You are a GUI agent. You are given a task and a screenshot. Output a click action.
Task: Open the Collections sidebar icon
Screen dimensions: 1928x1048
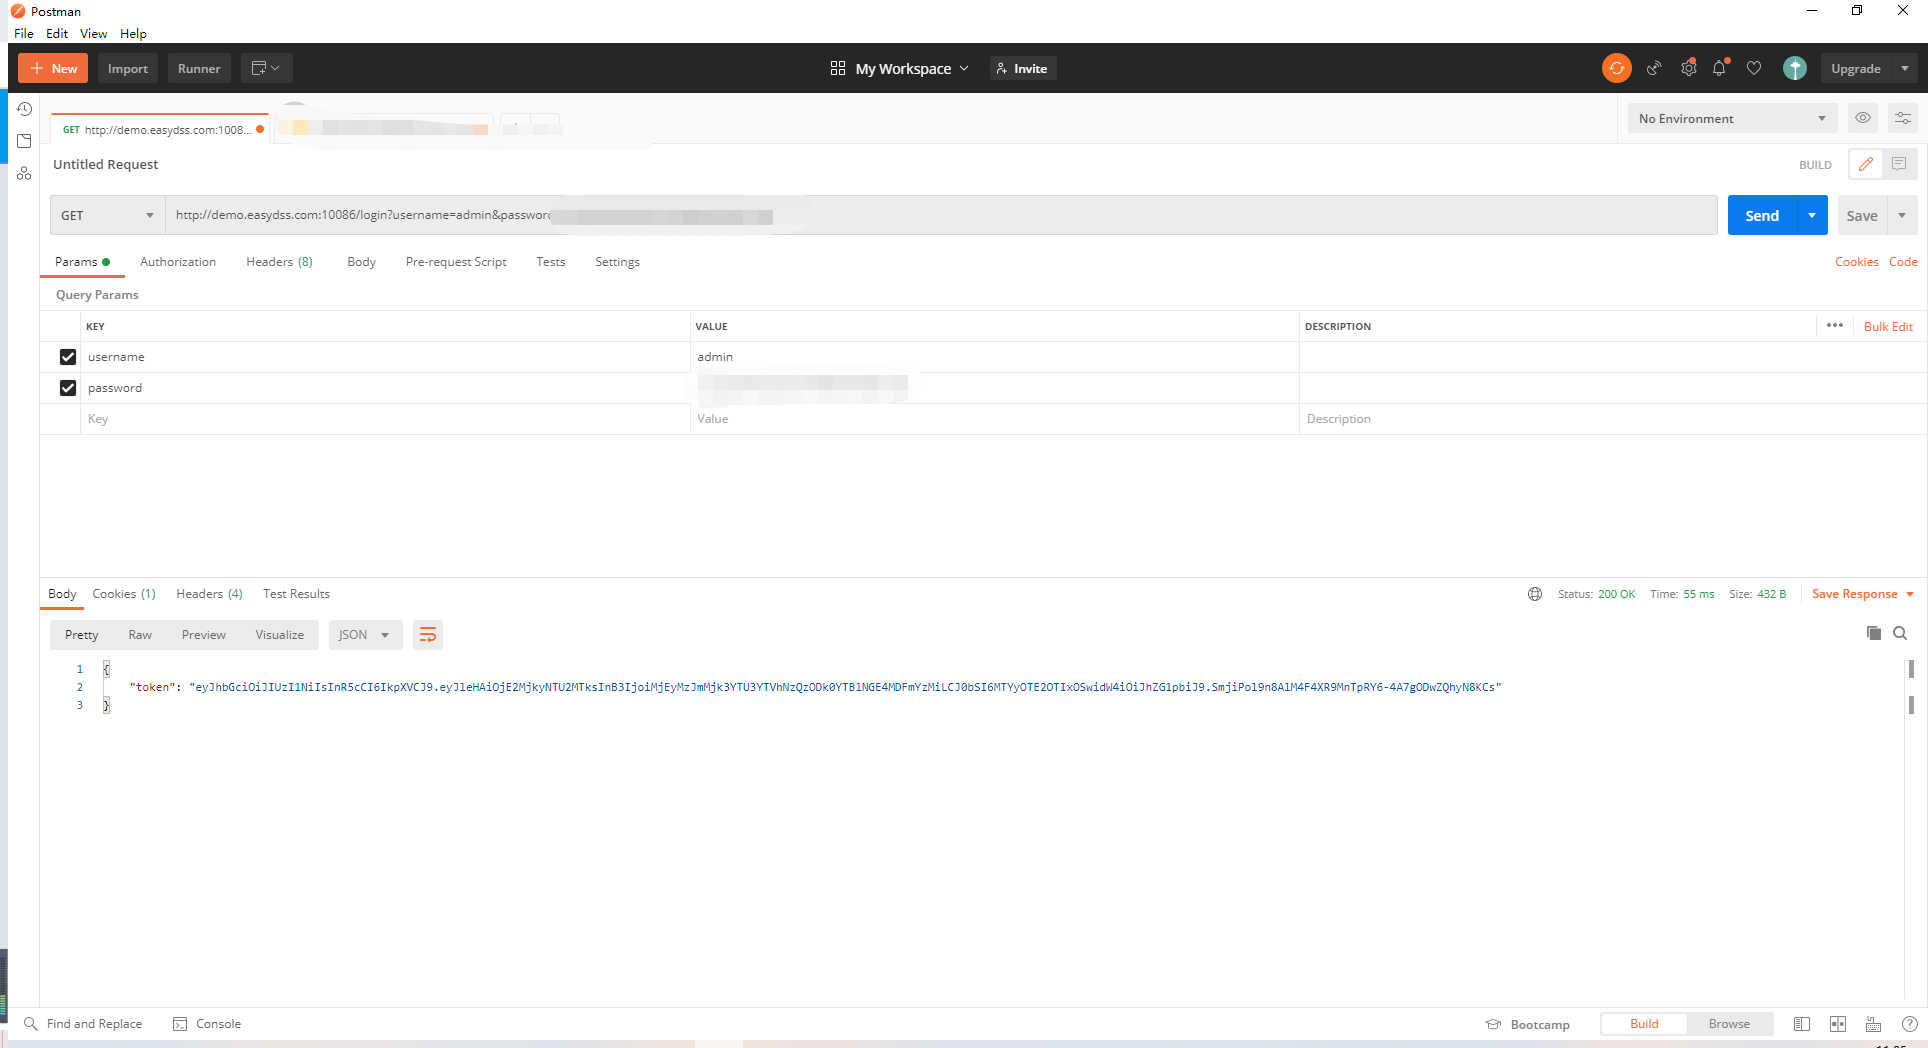[x=24, y=141]
